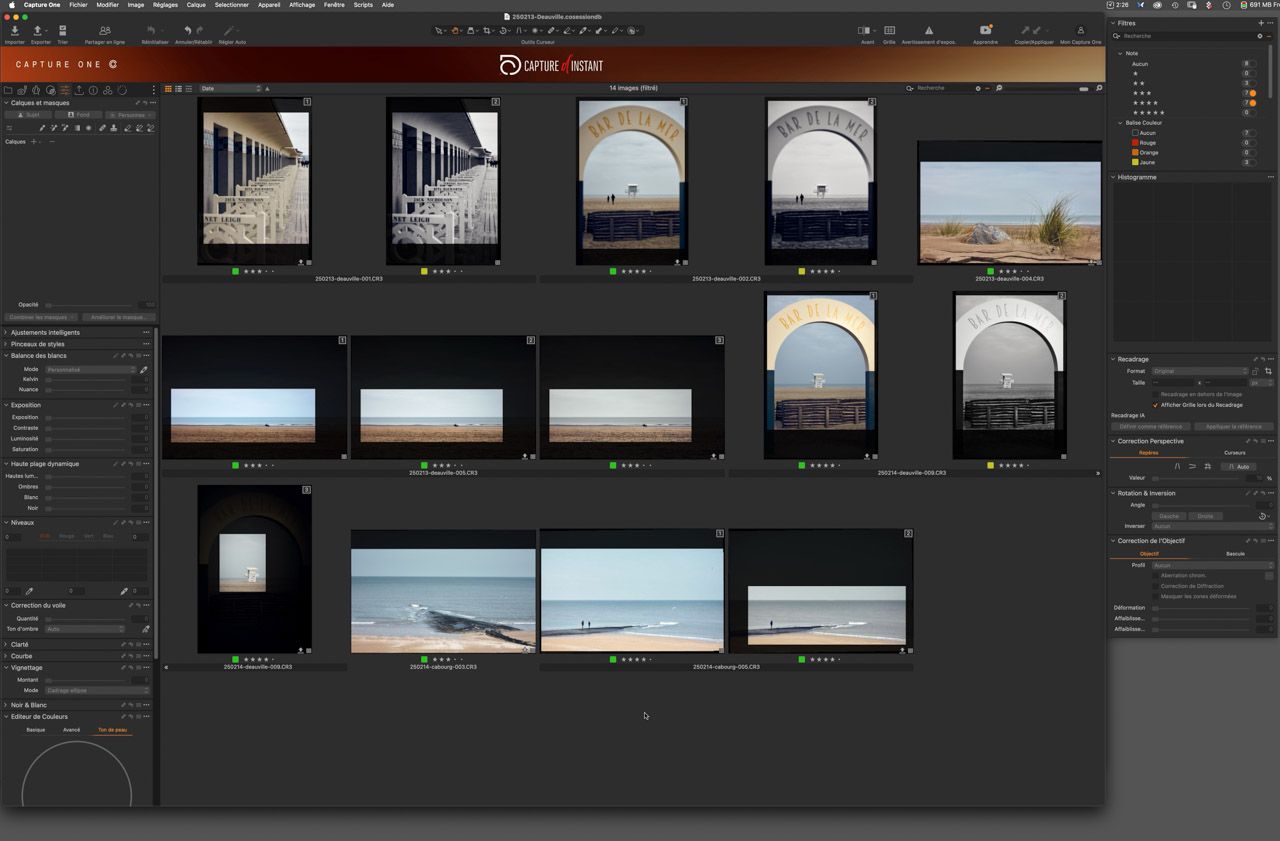Viewport: 1280px width, 841px height.
Task: Open the Library folder tool tab
Action: tap(8, 90)
